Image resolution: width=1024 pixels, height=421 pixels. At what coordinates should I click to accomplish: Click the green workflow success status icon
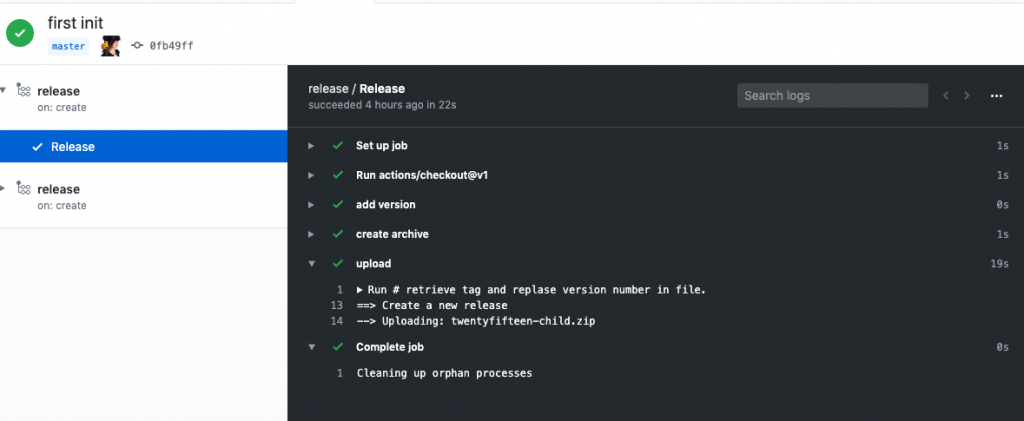[x=20, y=33]
